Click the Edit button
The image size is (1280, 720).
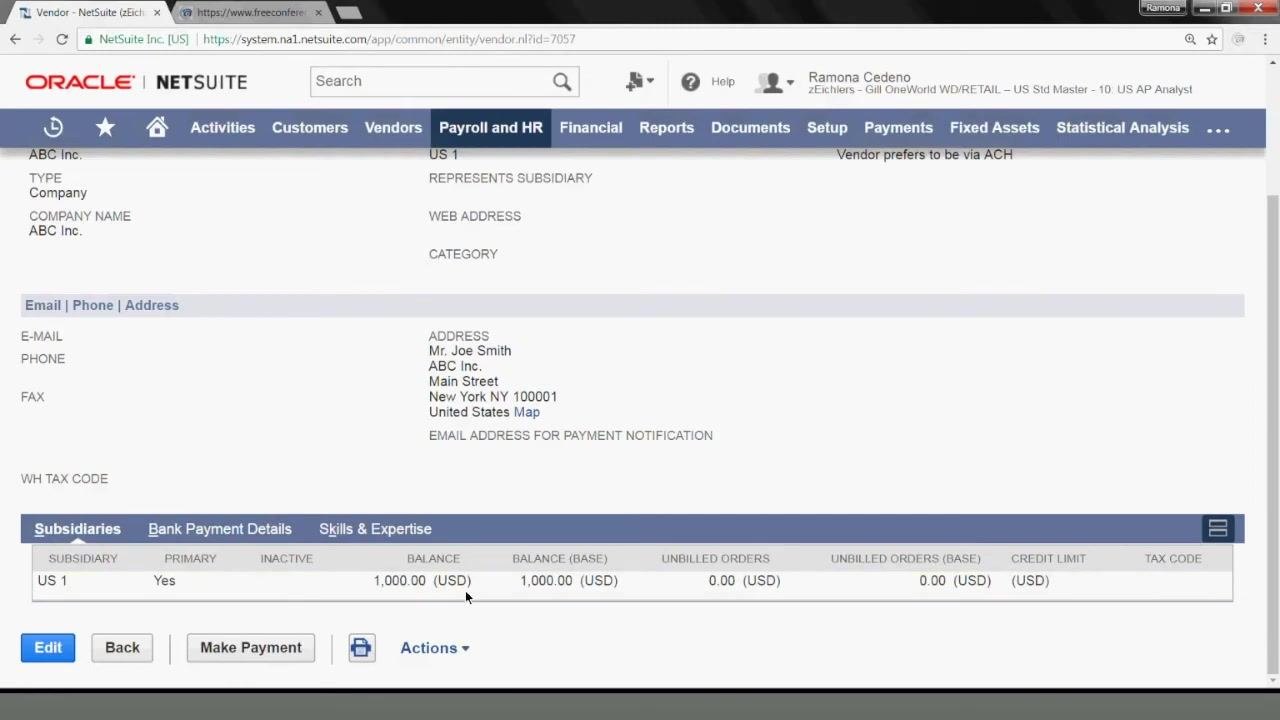48,648
